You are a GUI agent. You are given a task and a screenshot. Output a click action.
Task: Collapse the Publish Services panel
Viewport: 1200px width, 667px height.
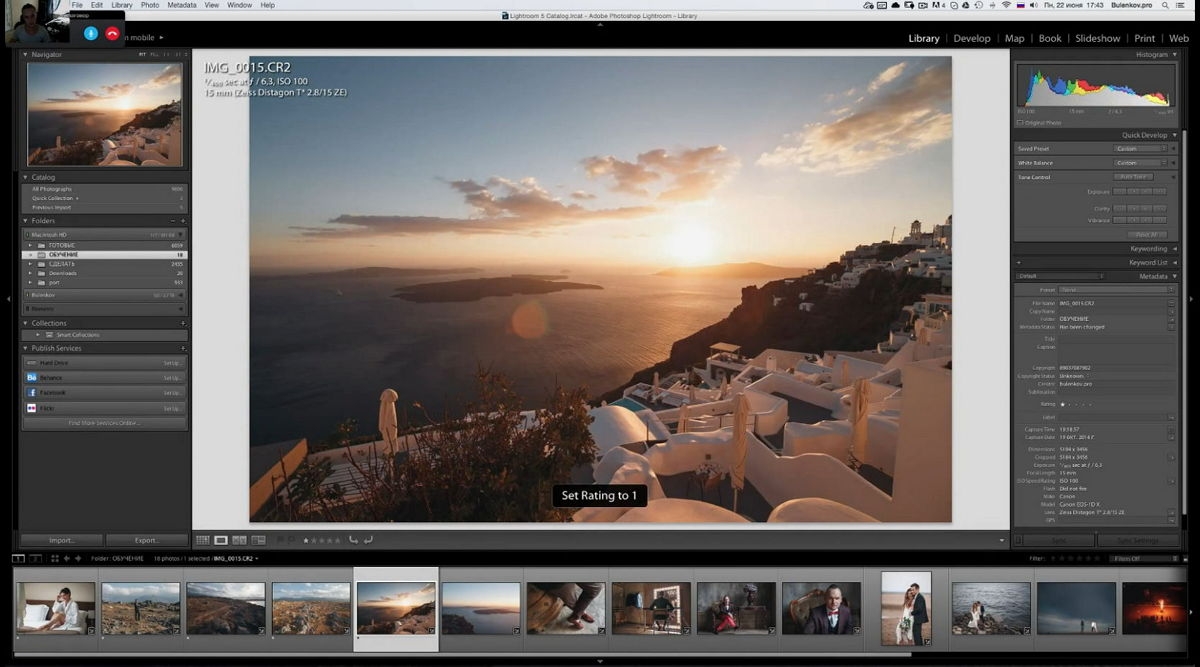[26, 348]
